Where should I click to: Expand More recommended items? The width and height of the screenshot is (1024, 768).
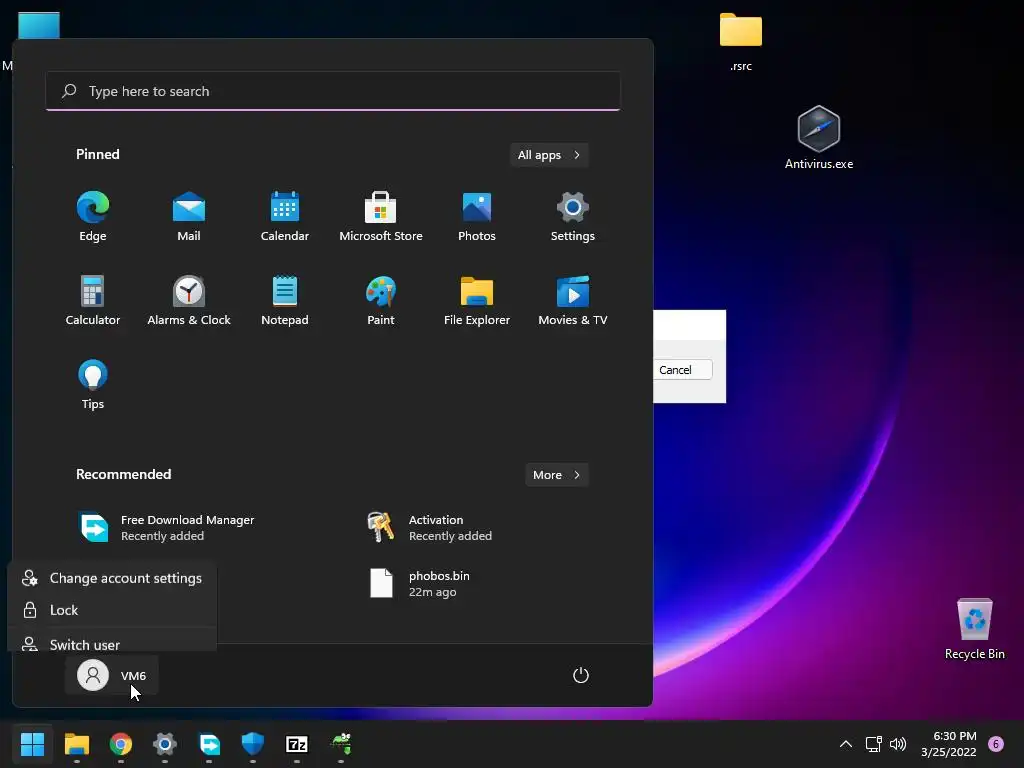pyautogui.click(x=556, y=475)
